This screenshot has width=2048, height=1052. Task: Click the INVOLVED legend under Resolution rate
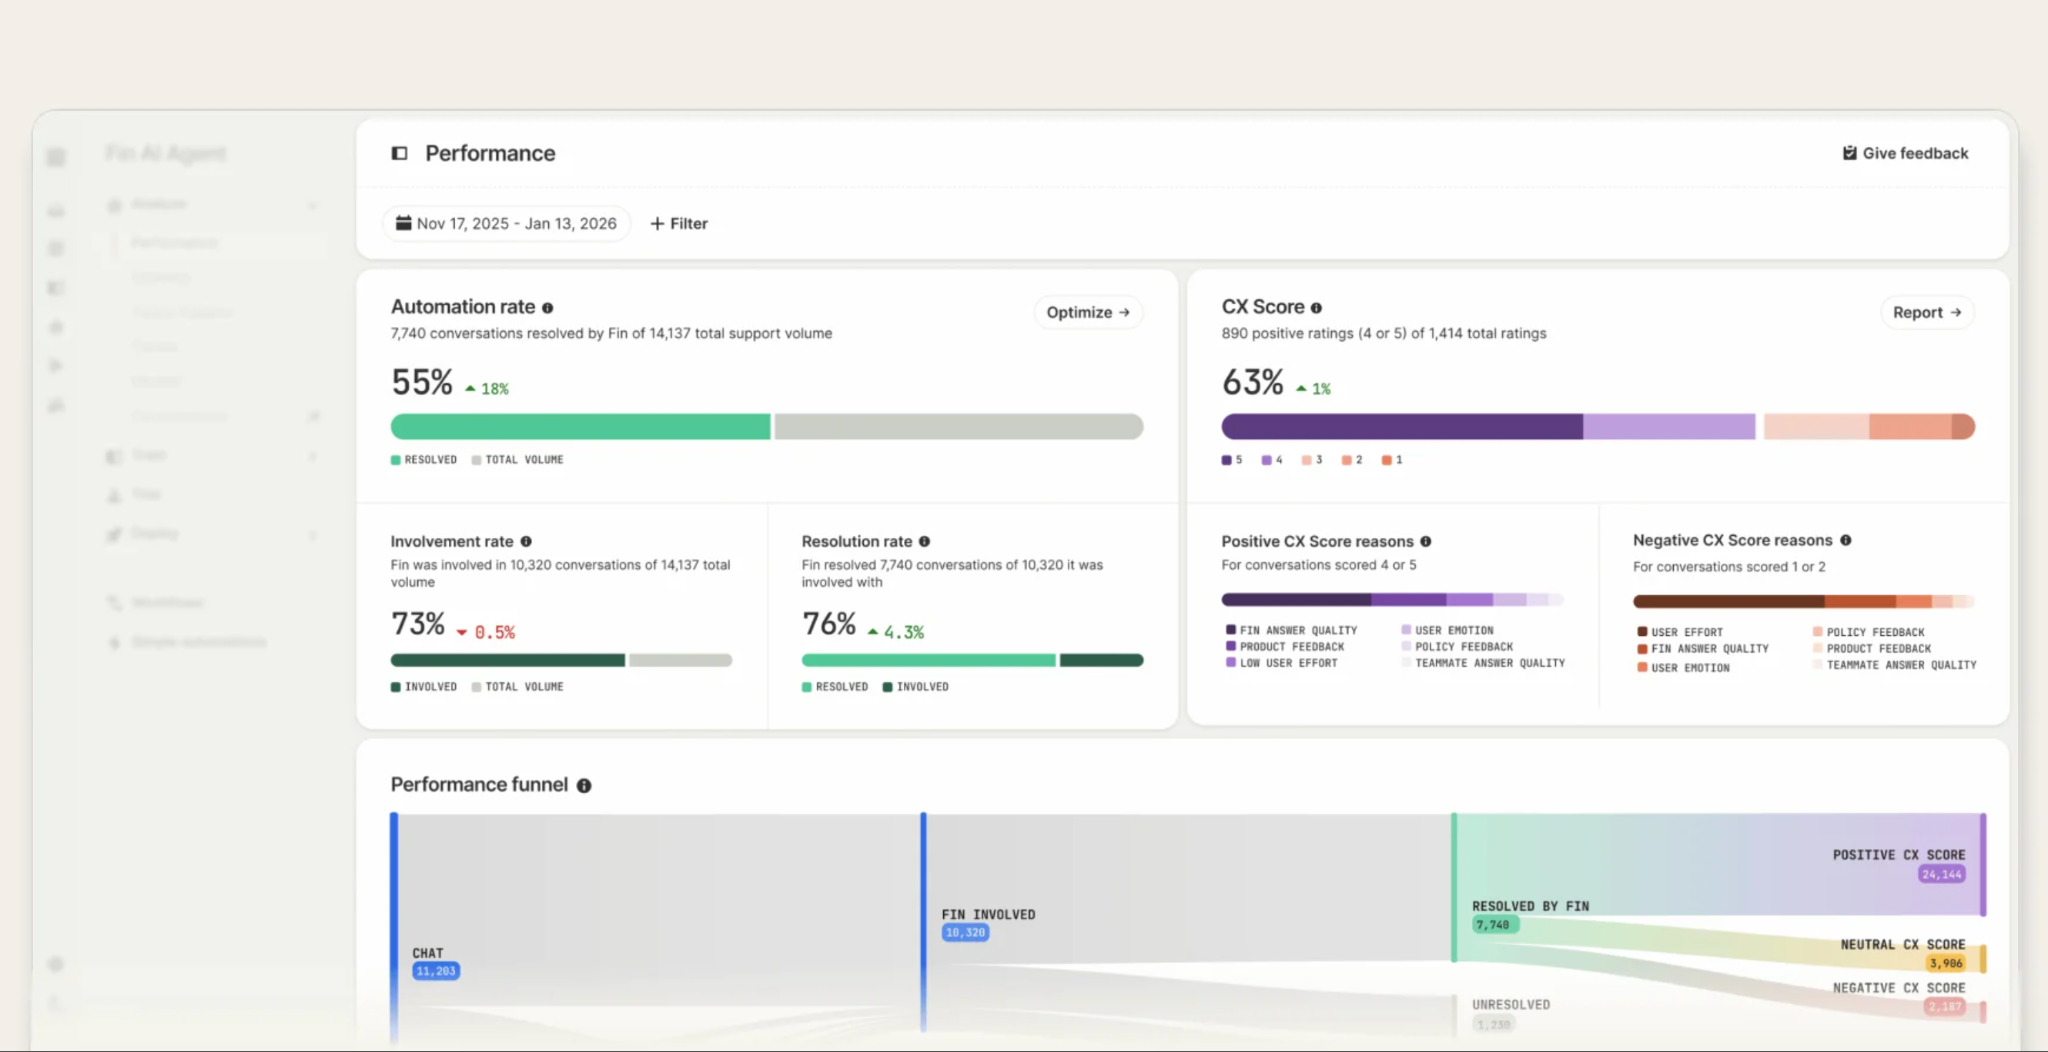tap(916, 687)
